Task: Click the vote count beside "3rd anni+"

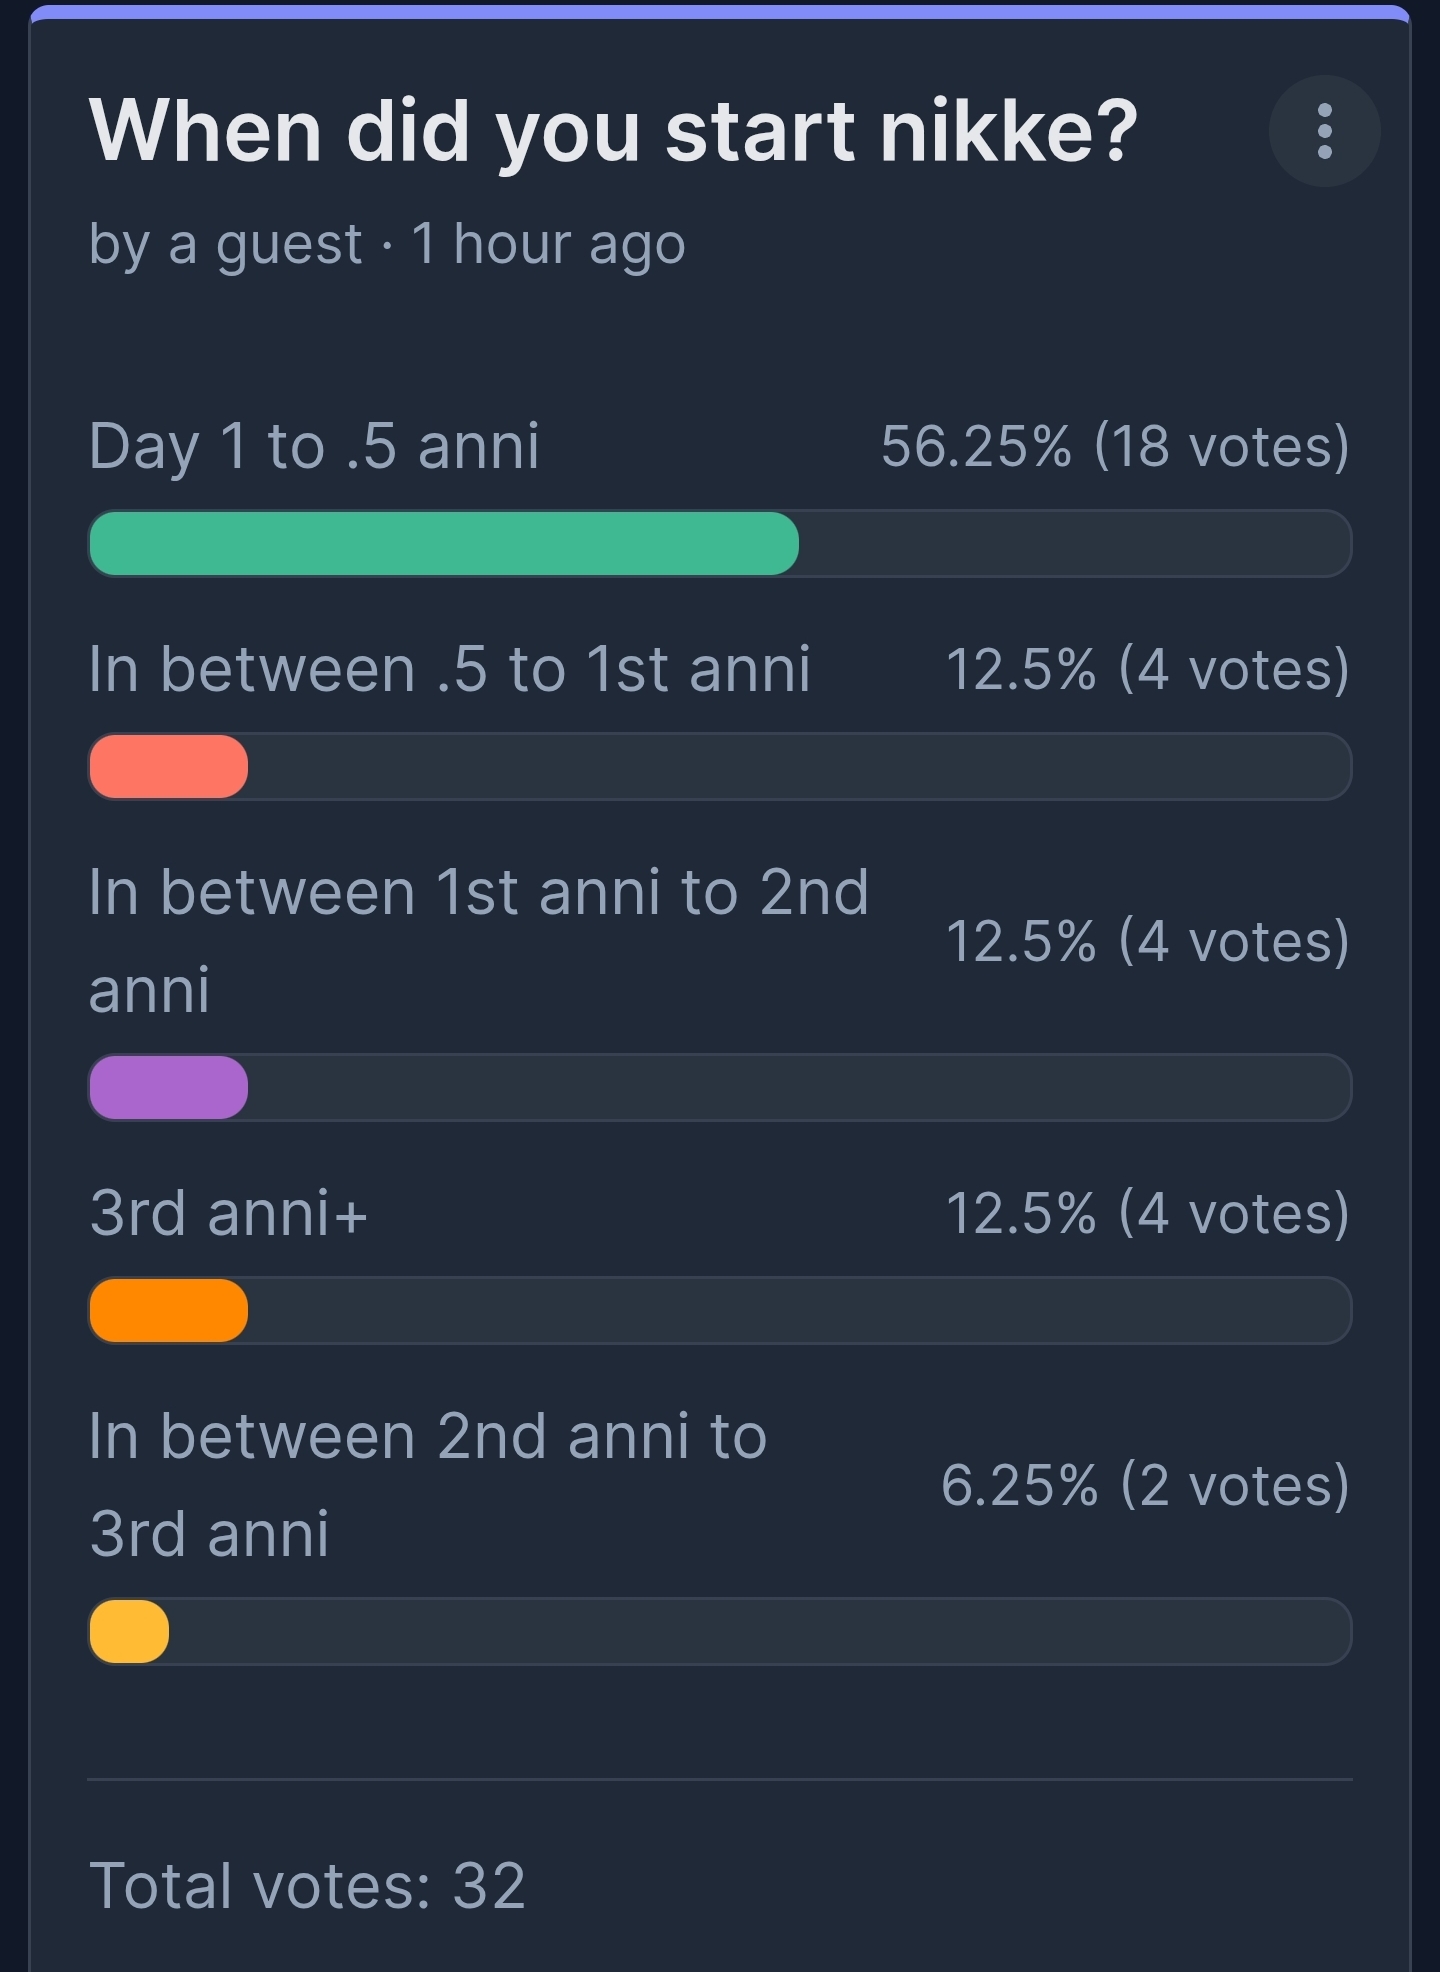Action: point(1148,1213)
